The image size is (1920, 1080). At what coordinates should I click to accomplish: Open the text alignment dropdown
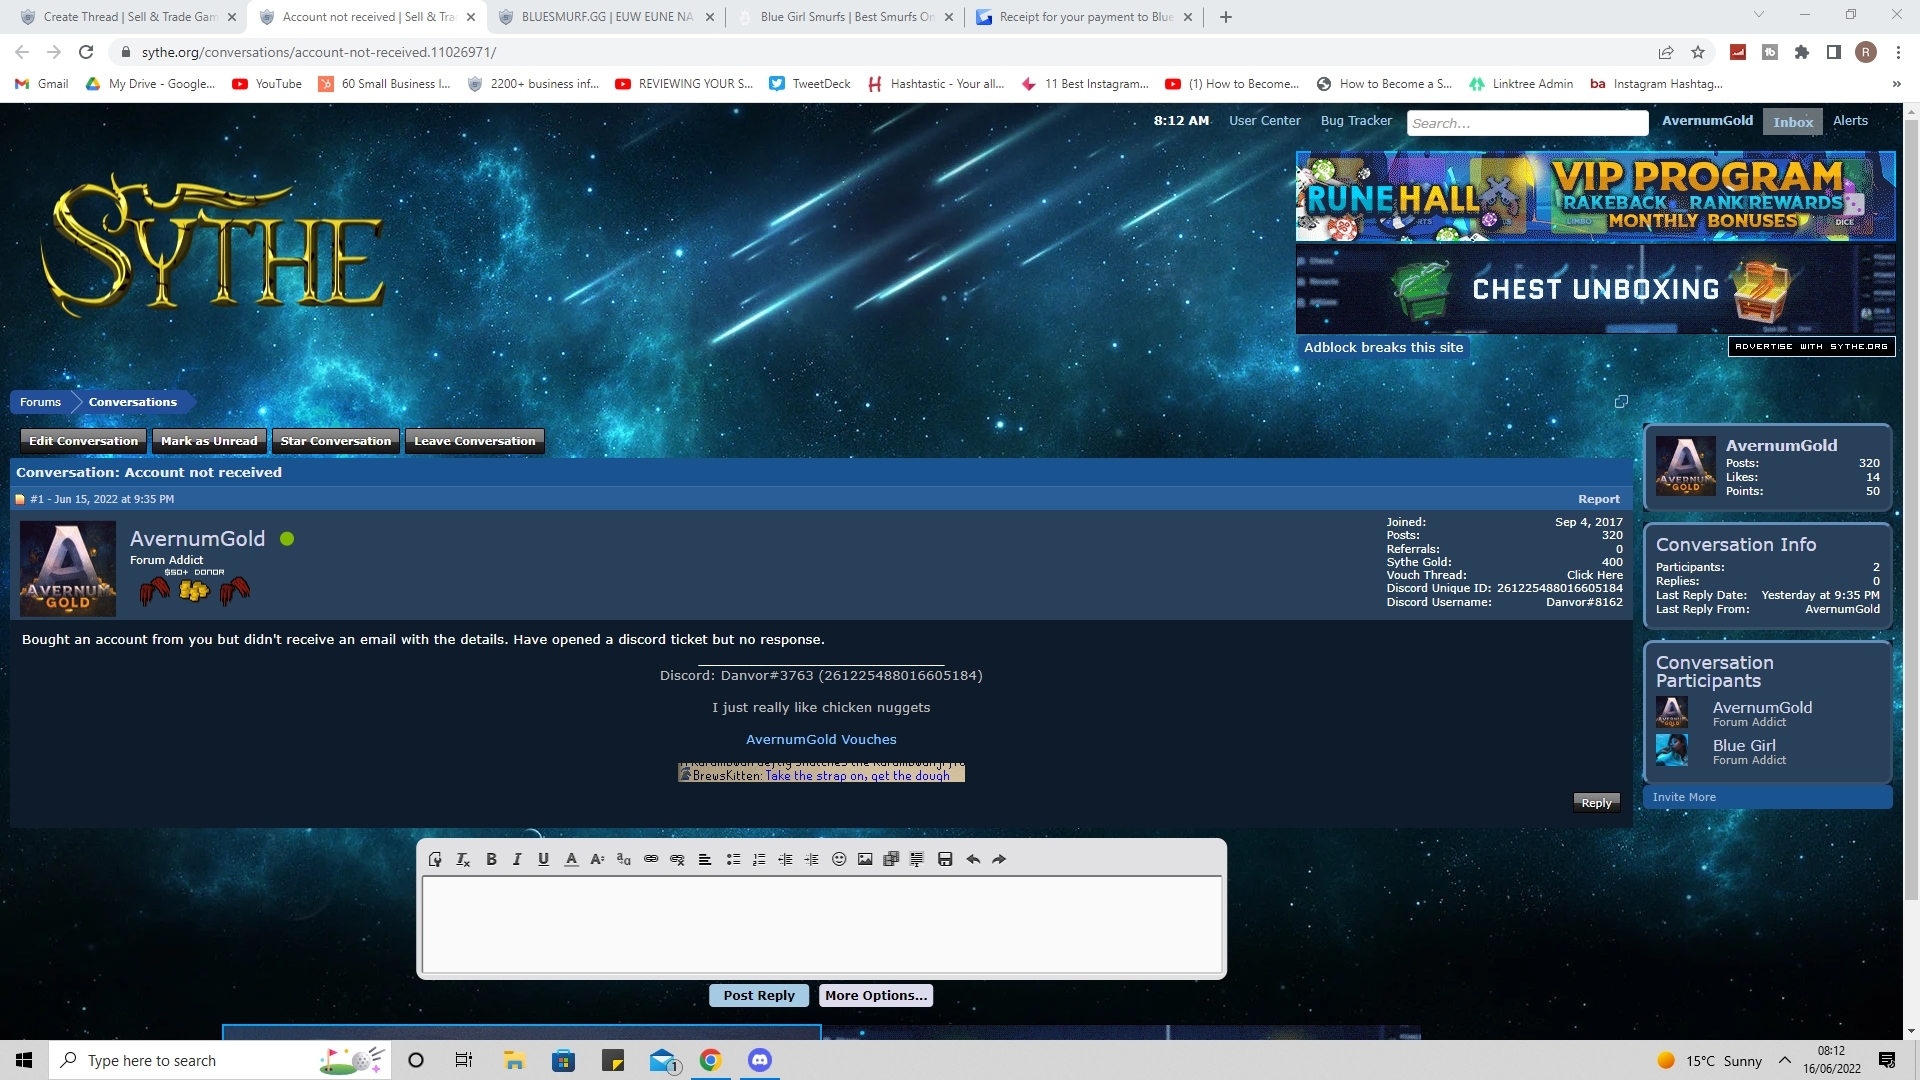(705, 859)
